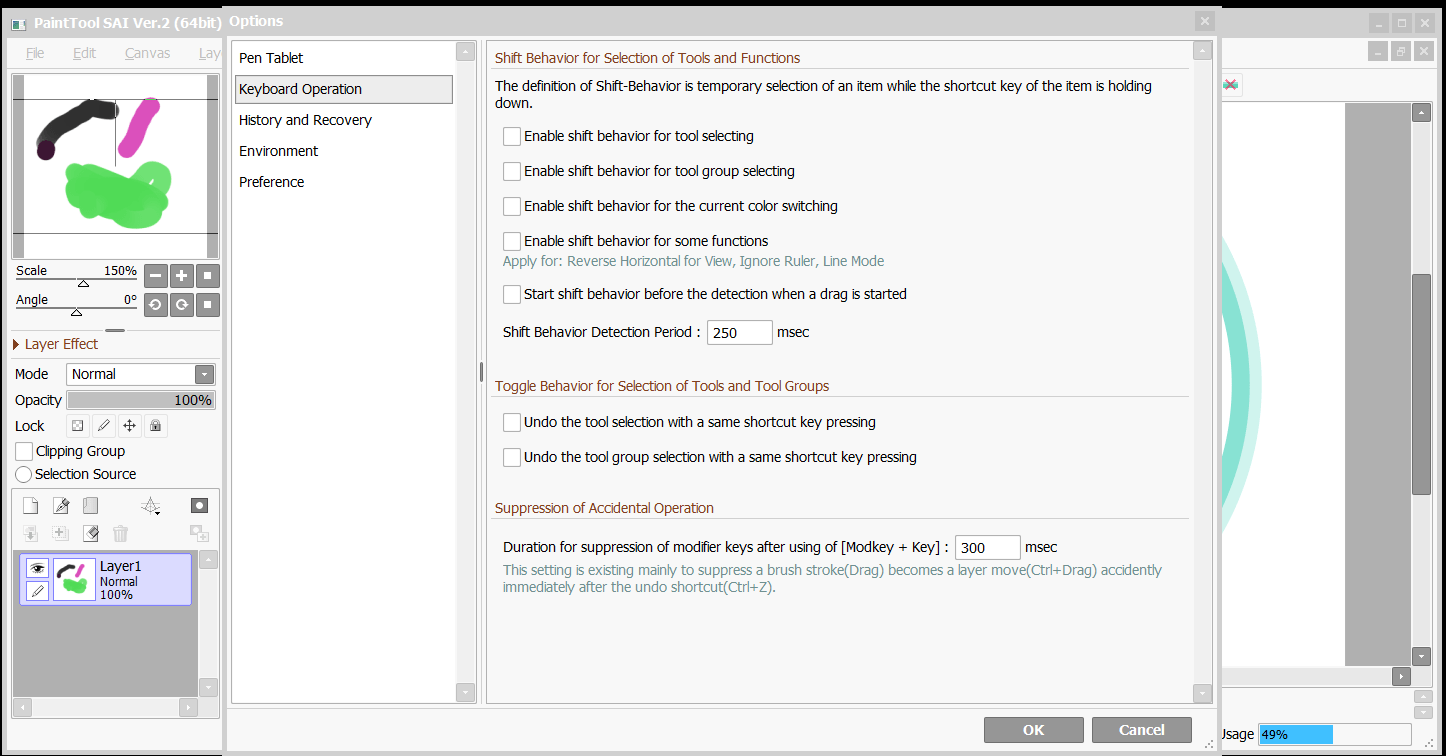Create a new linework layer

click(x=61, y=506)
